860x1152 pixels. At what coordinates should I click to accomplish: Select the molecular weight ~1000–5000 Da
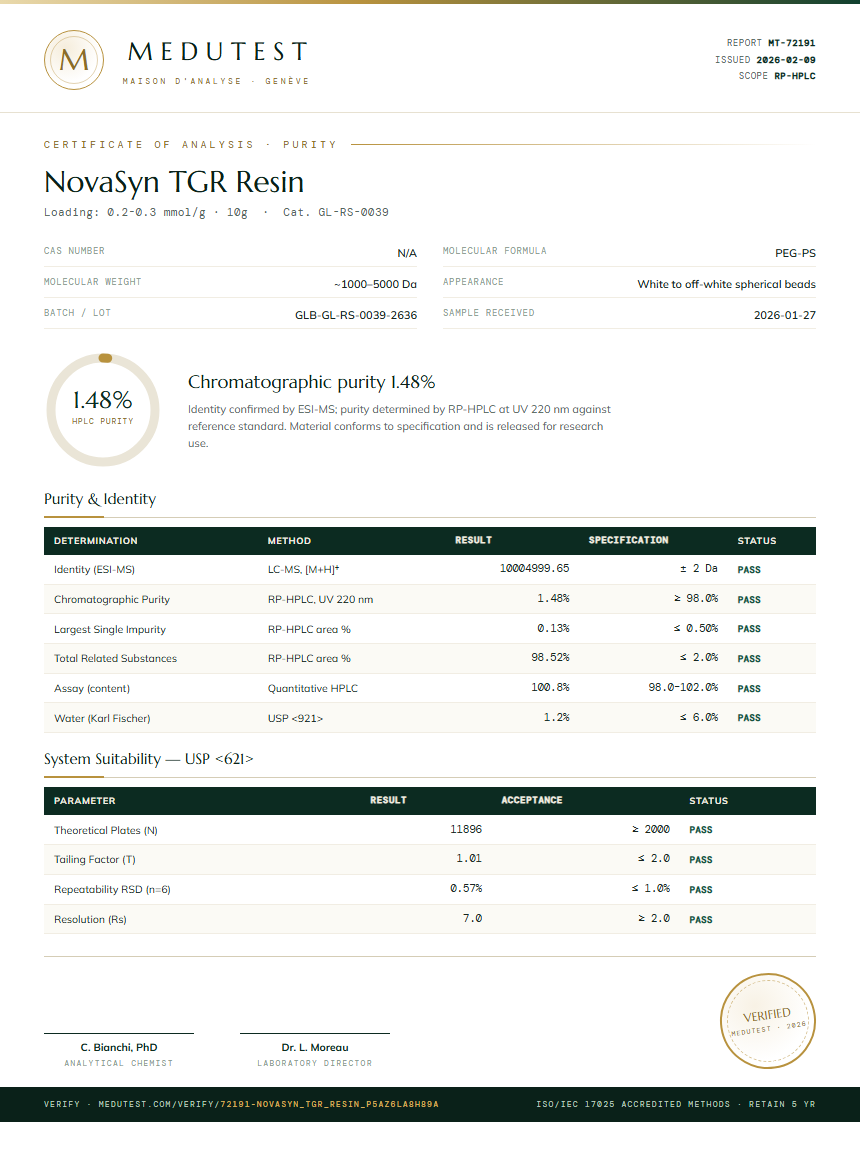point(375,284)
